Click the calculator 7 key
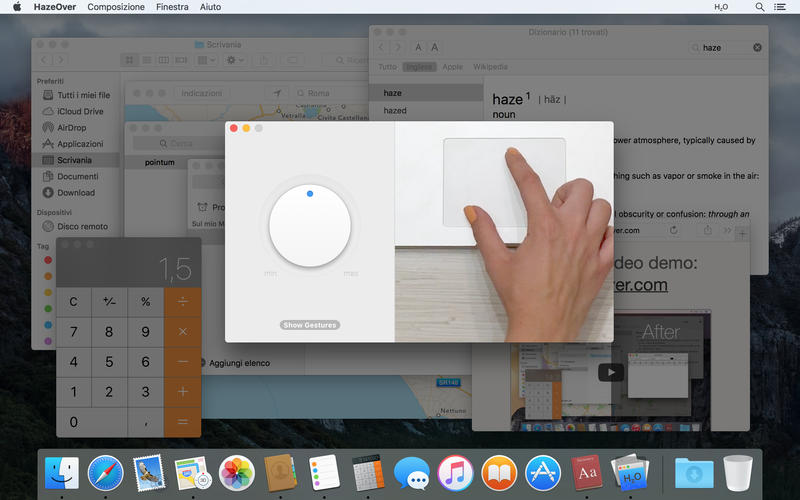 pyautogui.click(x=73, y=332)
